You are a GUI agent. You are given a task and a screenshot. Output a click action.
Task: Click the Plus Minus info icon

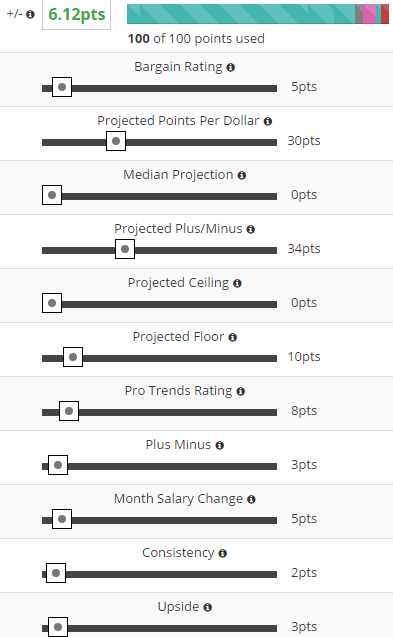click(219, 446)
